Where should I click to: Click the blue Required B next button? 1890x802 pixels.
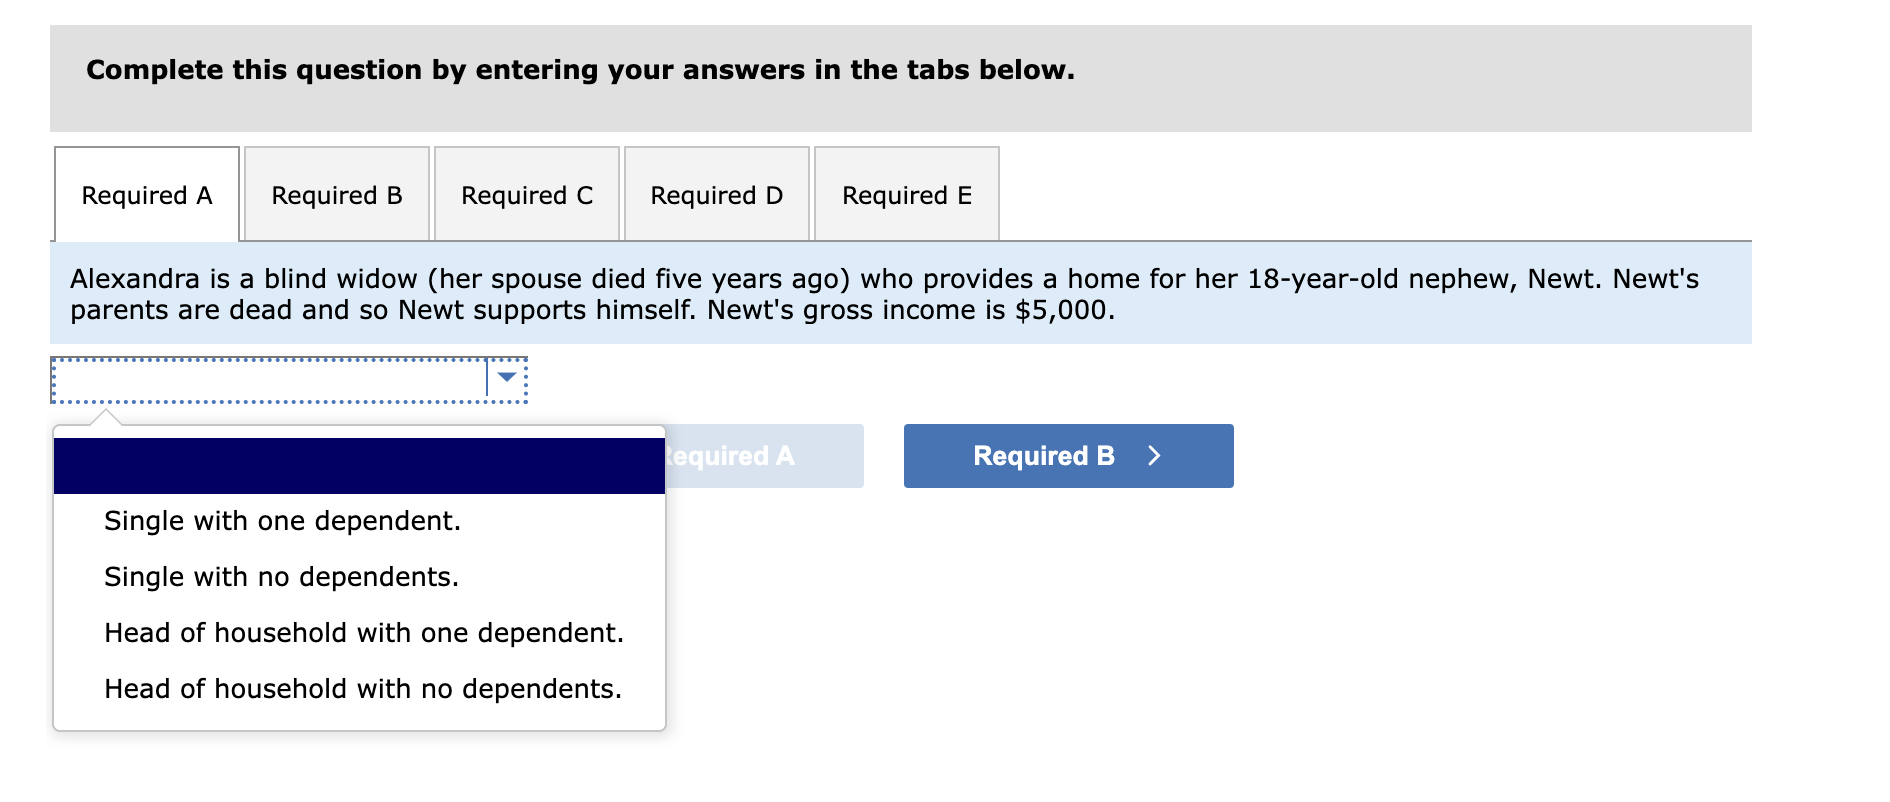[1068, 456]
